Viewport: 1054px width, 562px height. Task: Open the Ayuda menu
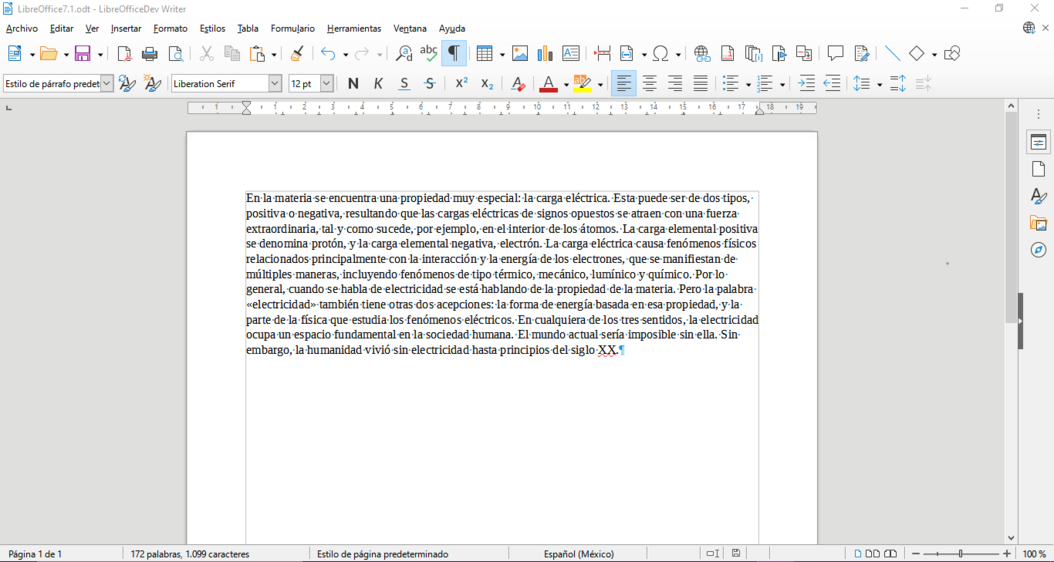(452, 29)
